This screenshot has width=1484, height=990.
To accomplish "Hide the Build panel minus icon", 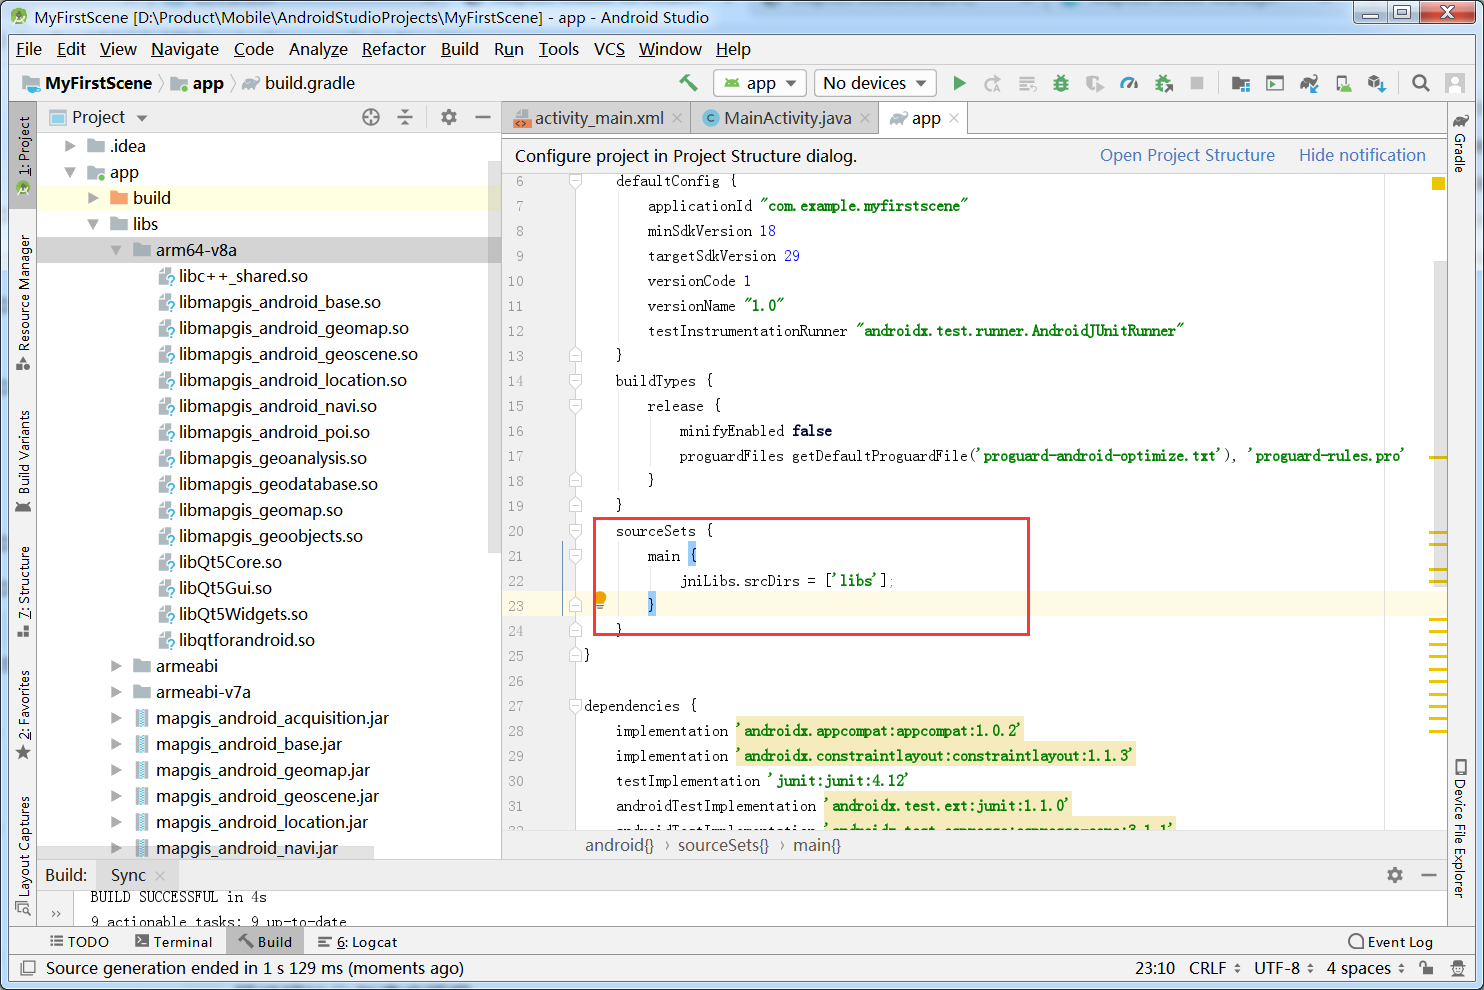I will point(1429,875).
